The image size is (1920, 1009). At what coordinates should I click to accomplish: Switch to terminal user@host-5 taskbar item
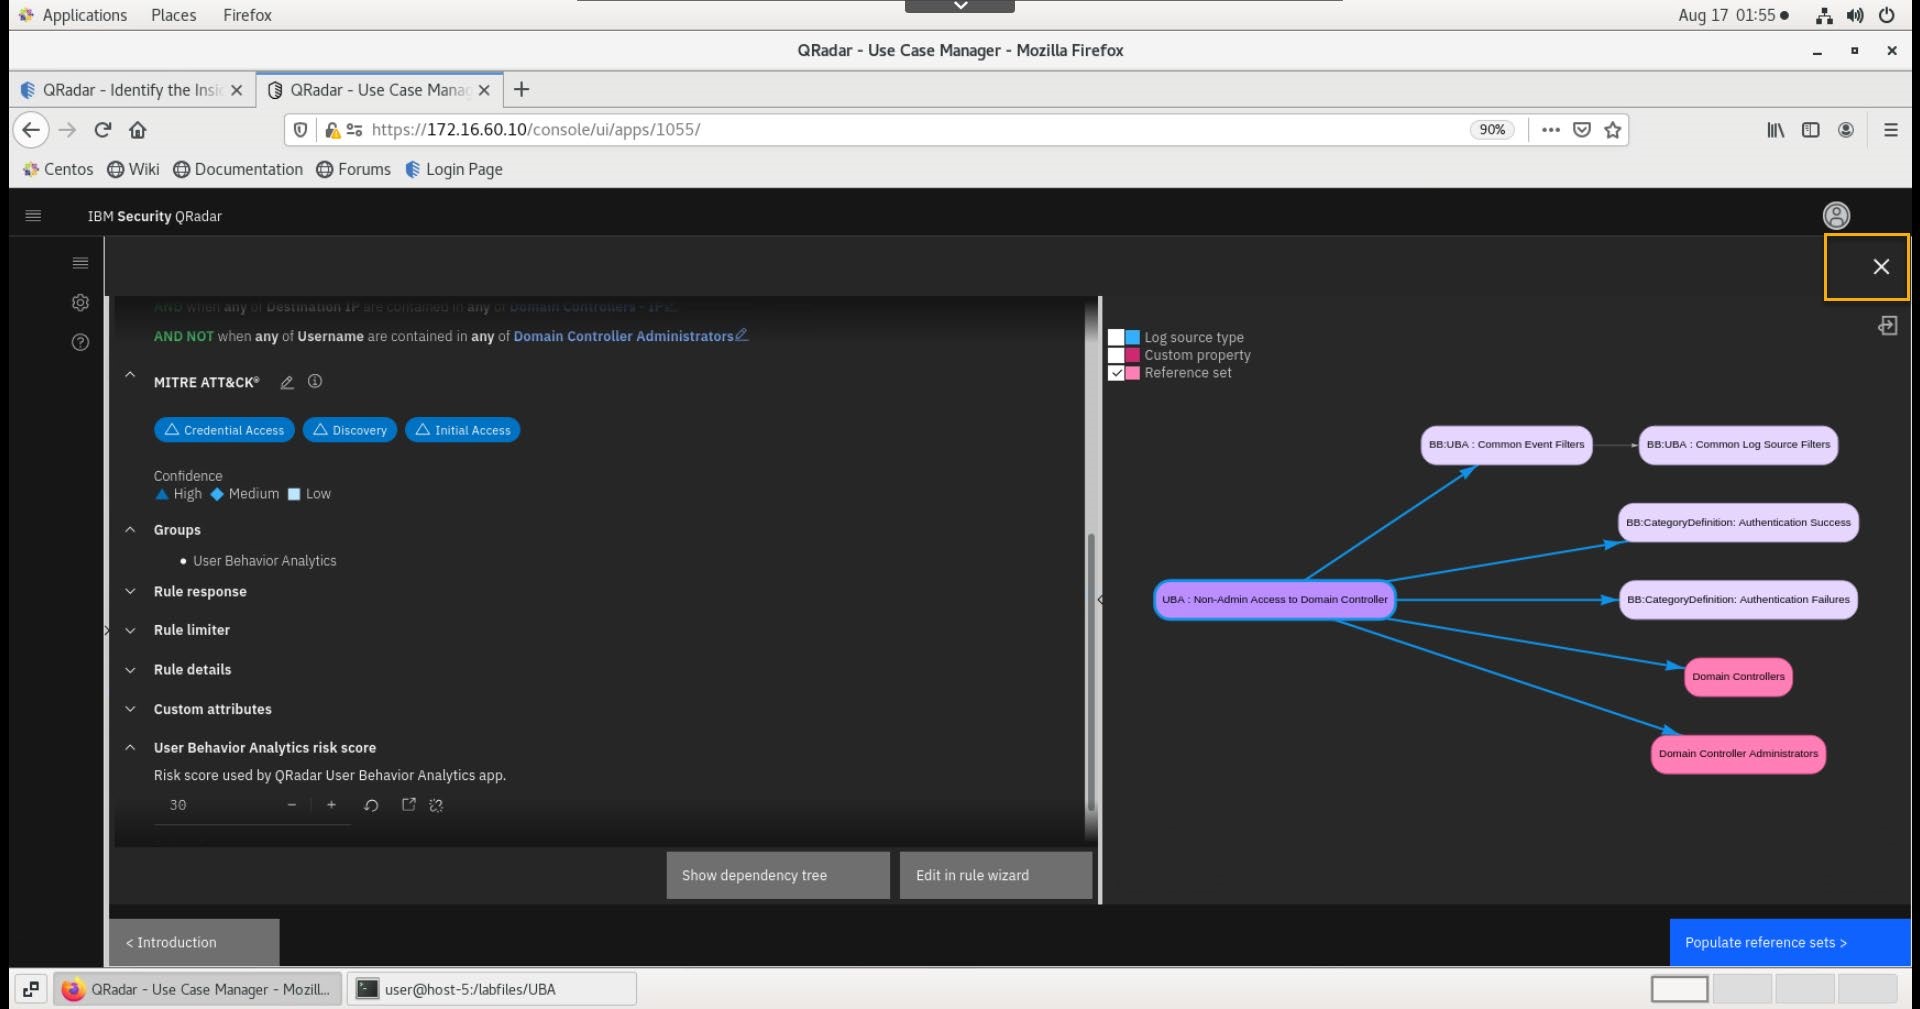point(492,989)
